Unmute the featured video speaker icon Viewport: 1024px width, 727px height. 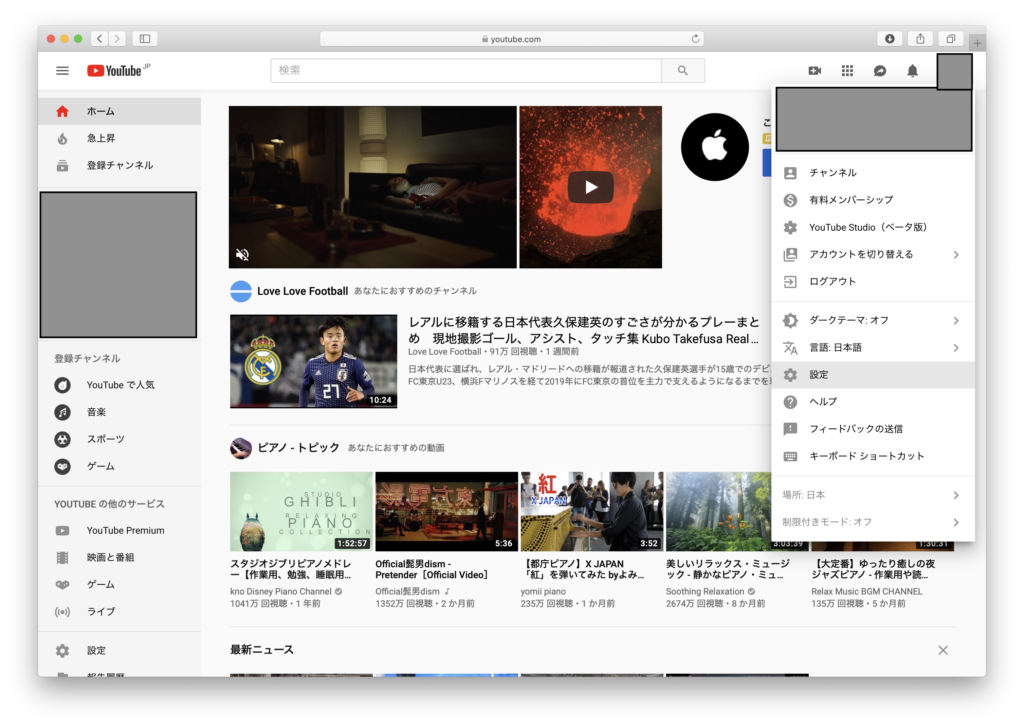242,255
